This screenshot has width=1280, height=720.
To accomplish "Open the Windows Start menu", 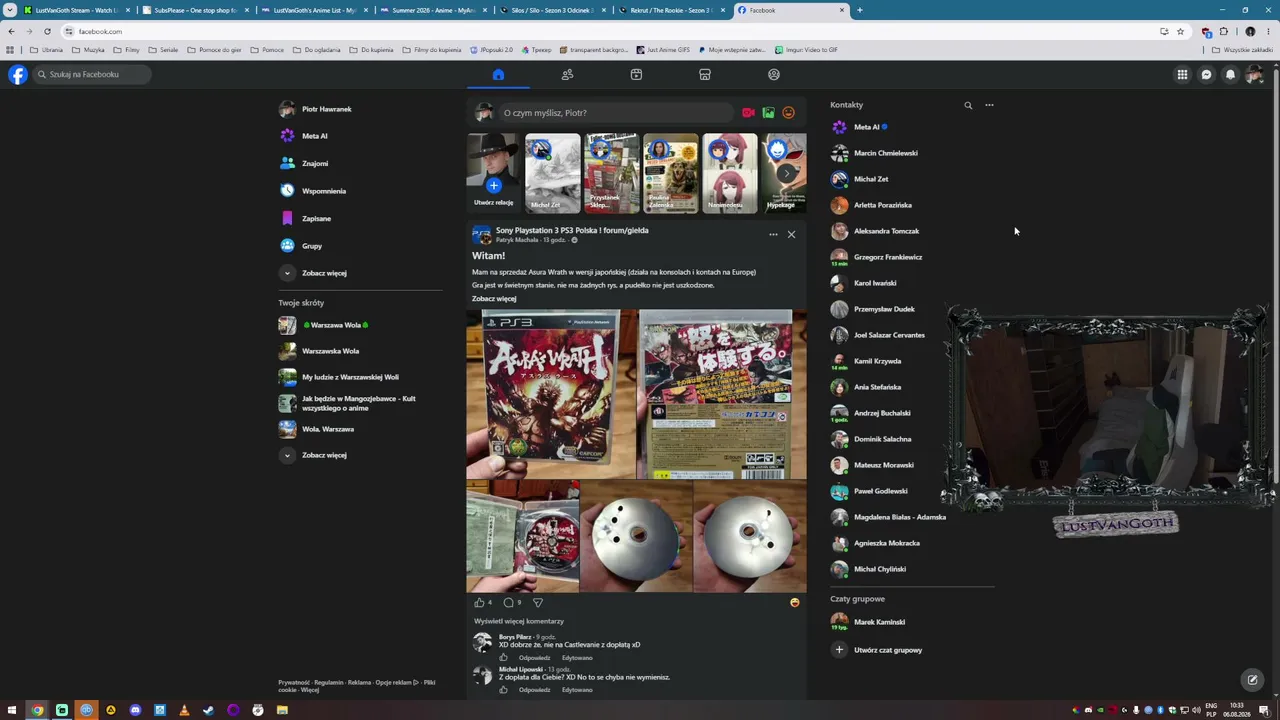I will [x=12, y=710].
